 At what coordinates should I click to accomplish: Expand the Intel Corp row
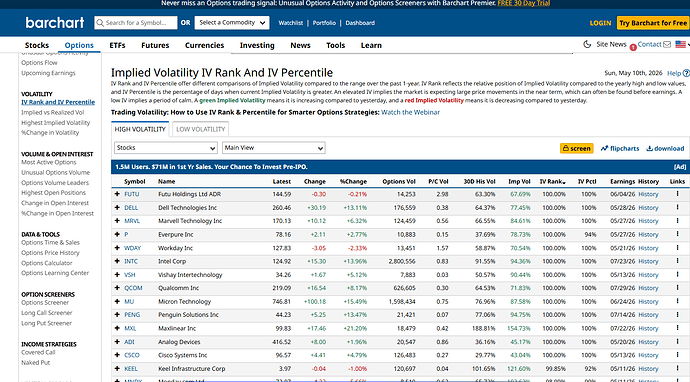point(117,261)
